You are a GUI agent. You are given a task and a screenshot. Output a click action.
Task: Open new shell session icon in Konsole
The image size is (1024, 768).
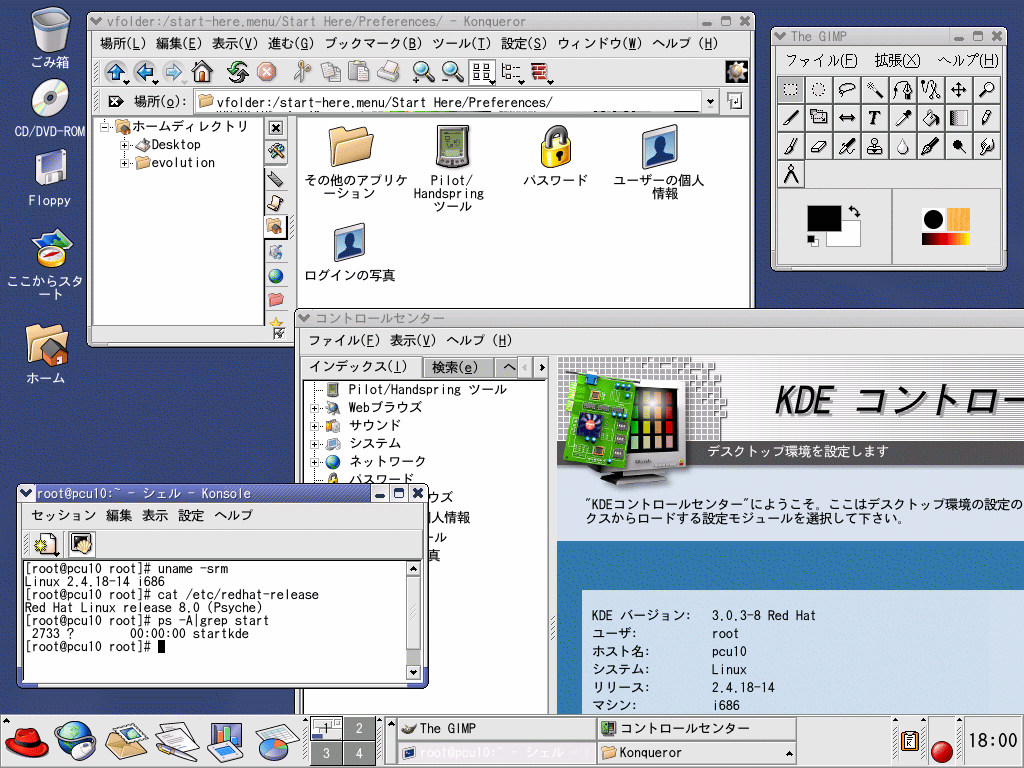coord(46,543)
